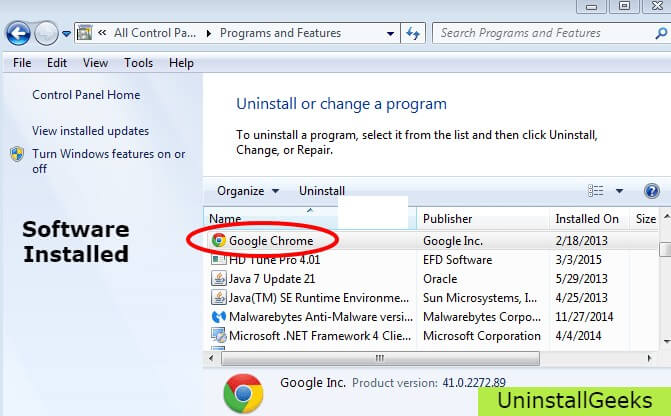Sort list by Publisher column header
The width and height of the screenshot is (671, 416).
483,219
